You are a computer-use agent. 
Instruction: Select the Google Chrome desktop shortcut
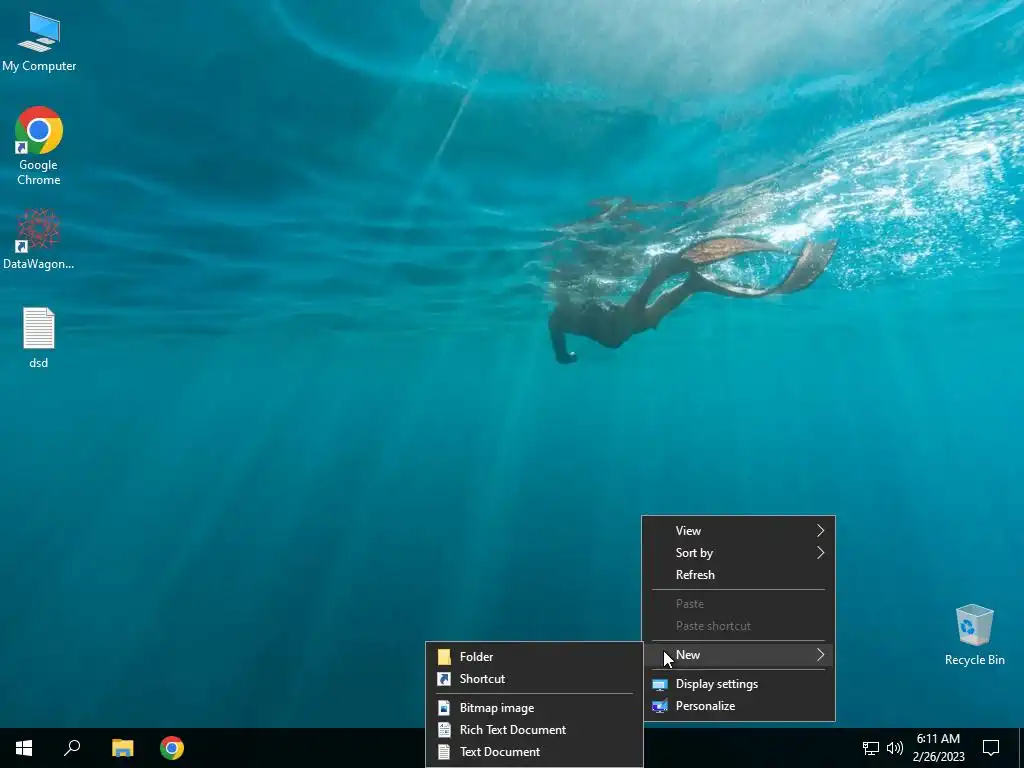[39, 146]
